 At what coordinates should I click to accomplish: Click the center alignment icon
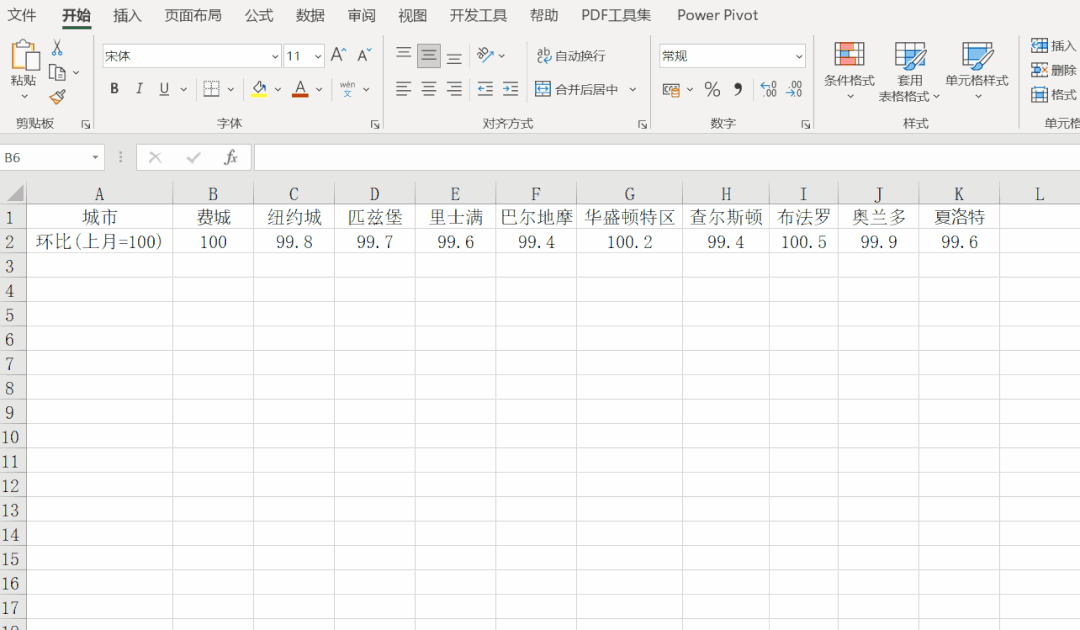tap(428, 89)
